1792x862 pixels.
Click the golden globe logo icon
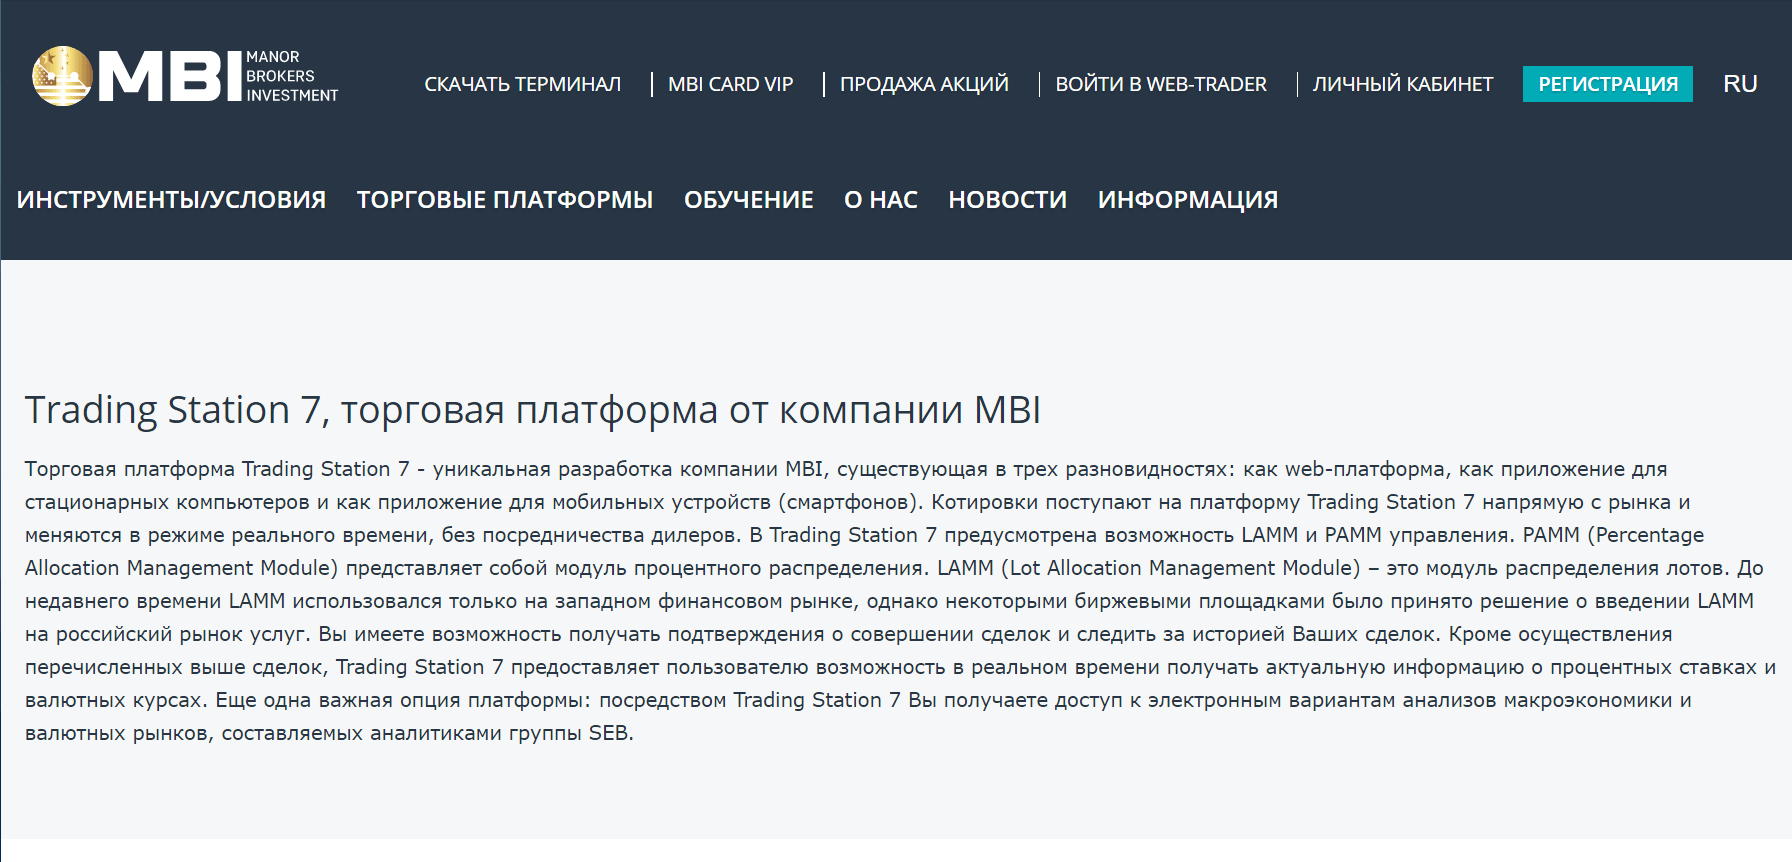62,76
